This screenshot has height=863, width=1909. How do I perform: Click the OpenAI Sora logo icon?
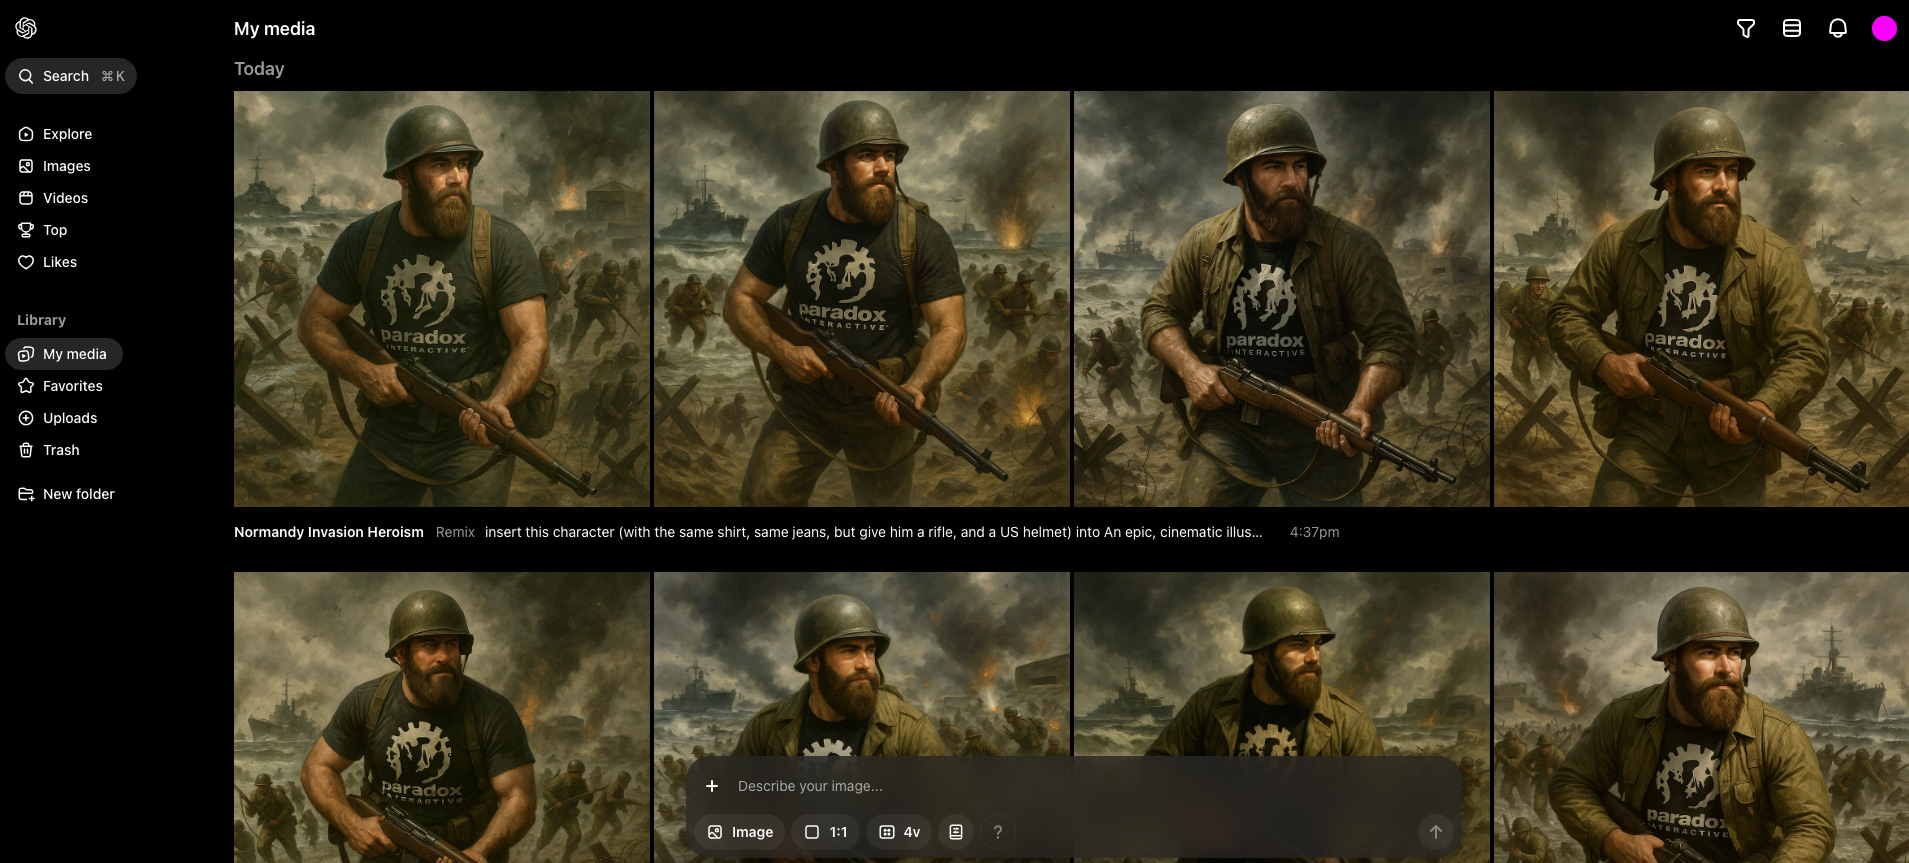pyautogui.click(x=27, y=28)
